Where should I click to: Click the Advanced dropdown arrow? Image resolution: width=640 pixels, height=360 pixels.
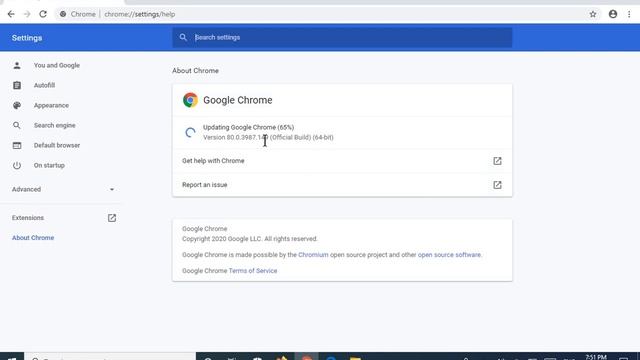tap(112, 189)
